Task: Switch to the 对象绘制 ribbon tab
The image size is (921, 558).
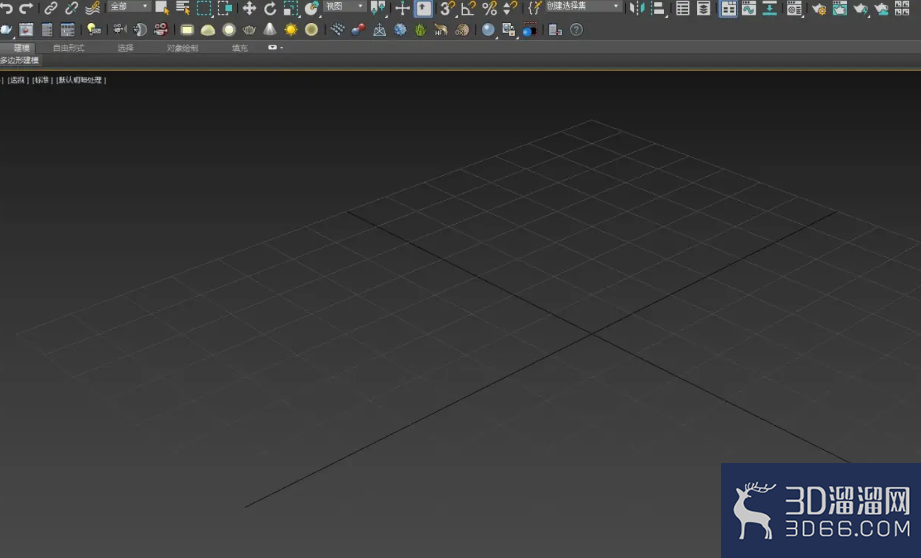Action: tap(182, 48)
